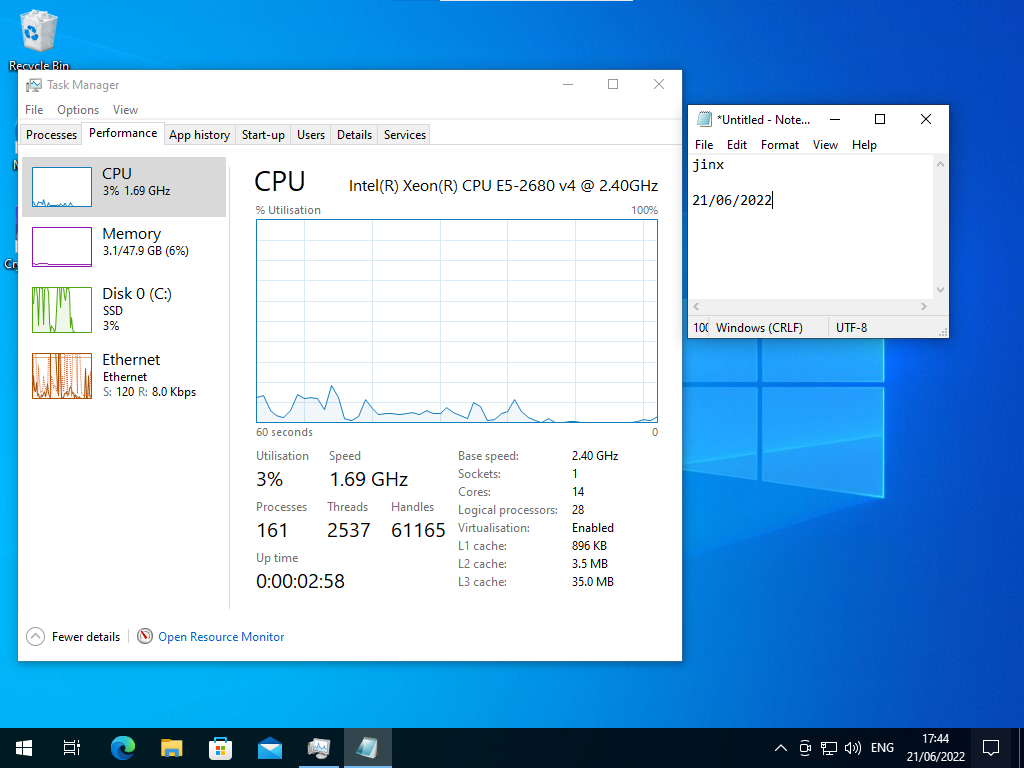Open Microsoft Store from taskbar
Image resolution: width=1024 pixels, height=769 pixels.
(x=220, y=747)
